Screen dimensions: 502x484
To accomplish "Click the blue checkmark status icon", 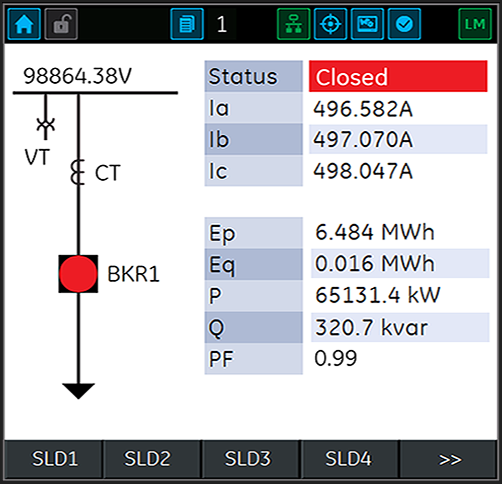I will tap(404, 24).
